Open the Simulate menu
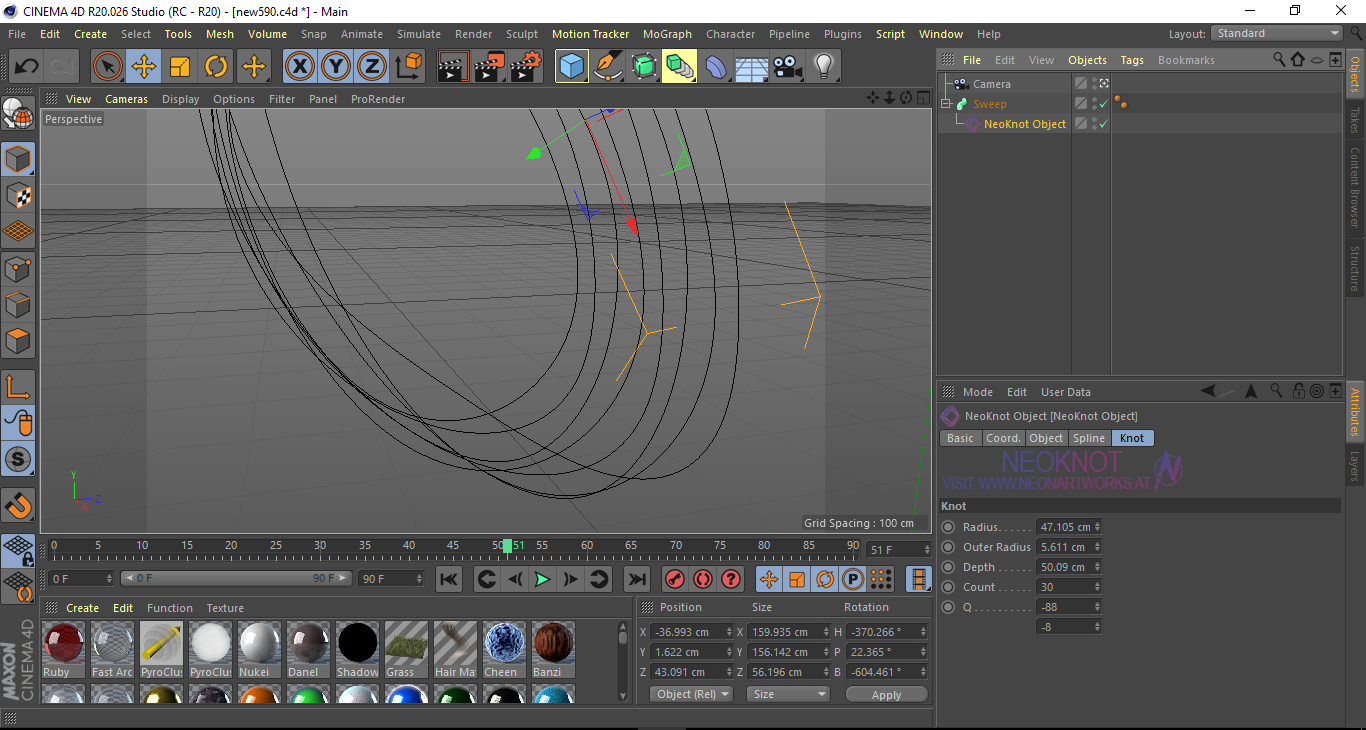1366x730 pixels. pos(419,34)
